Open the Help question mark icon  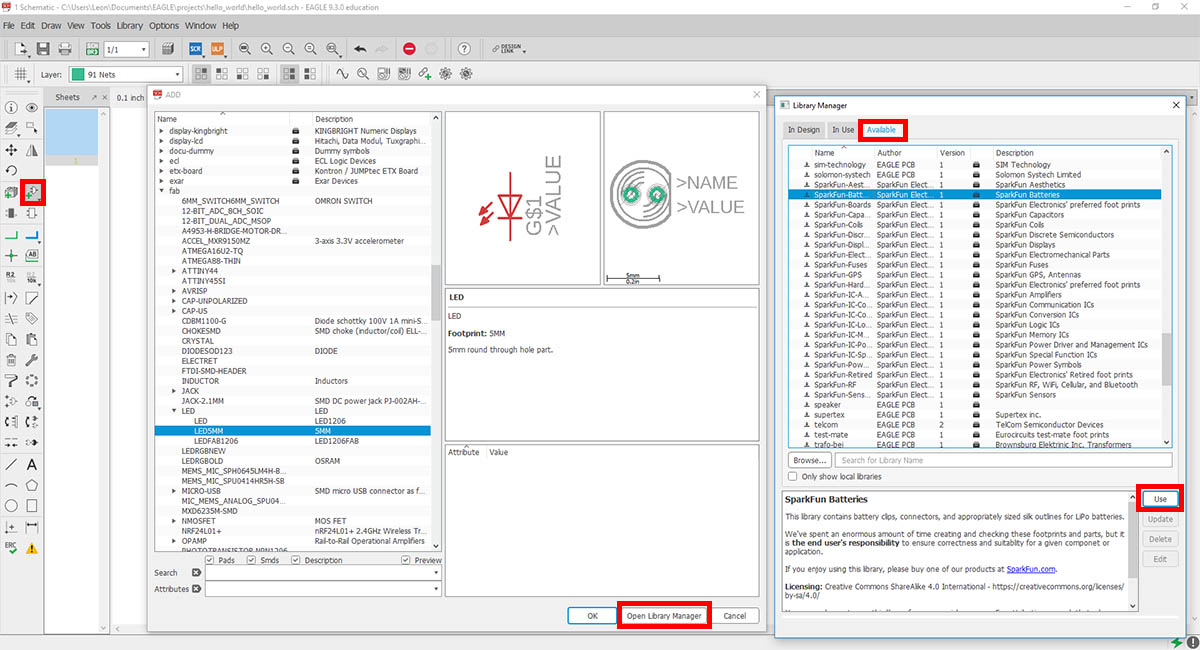pos(464,48)
